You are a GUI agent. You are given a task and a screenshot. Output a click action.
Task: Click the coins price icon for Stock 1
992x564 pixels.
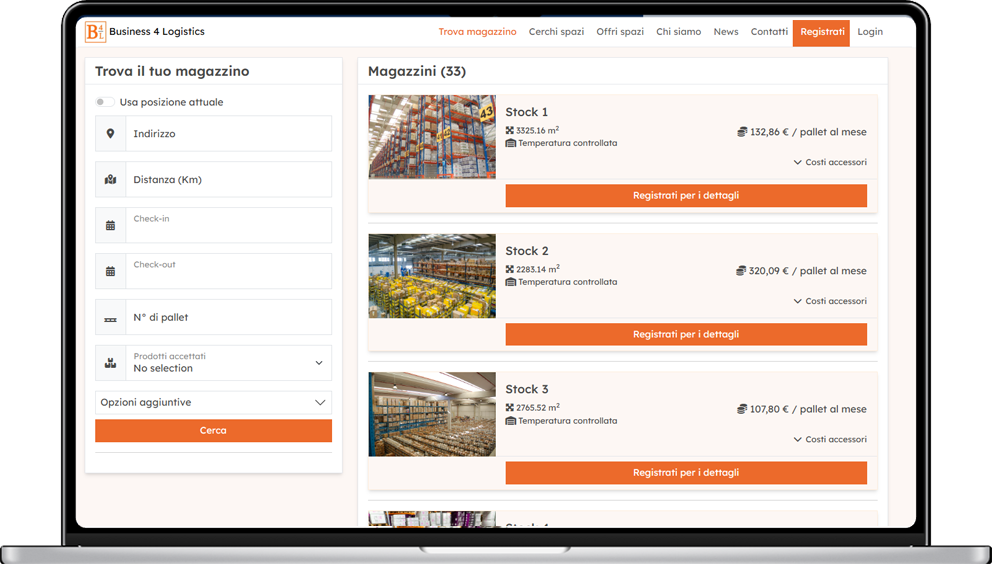[742, 132]
